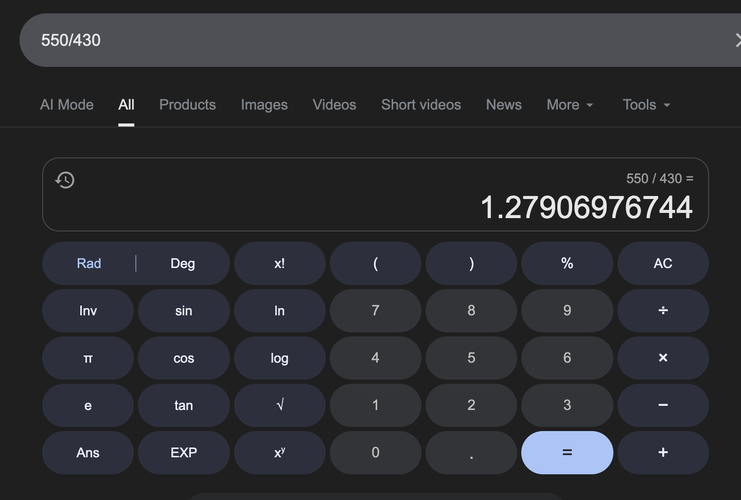This screenshot has height=500, width=741.
Task: Switch to the Images tab
Action: click(x=264, y=105)
